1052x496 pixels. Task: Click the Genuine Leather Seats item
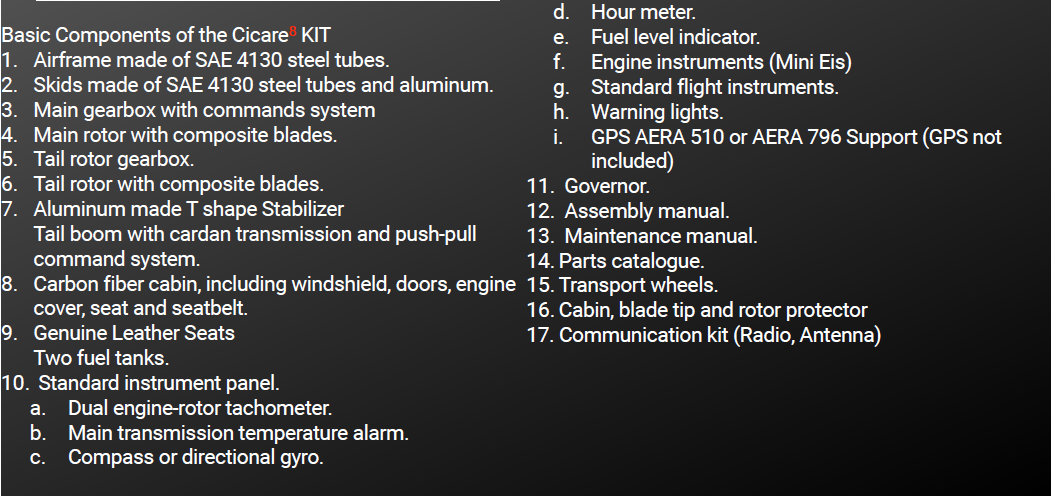click(134, 333)
